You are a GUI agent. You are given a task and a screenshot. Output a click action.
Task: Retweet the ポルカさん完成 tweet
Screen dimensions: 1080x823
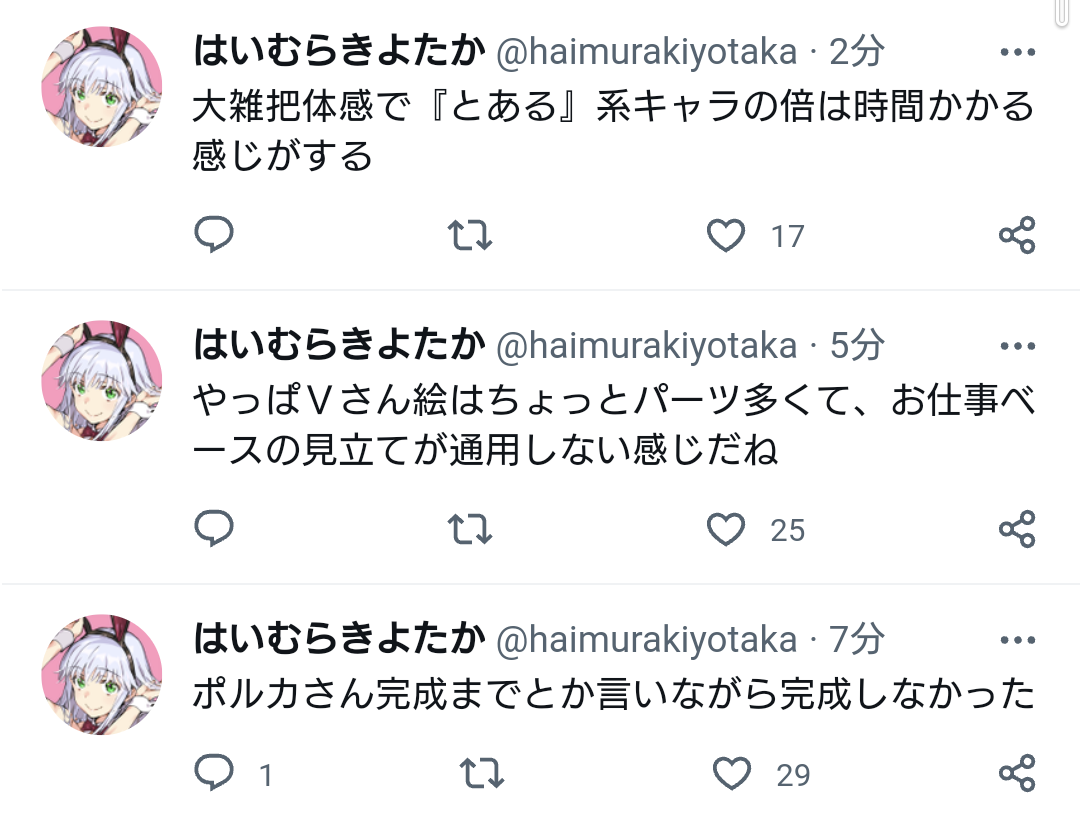click(x=480, y=773)
